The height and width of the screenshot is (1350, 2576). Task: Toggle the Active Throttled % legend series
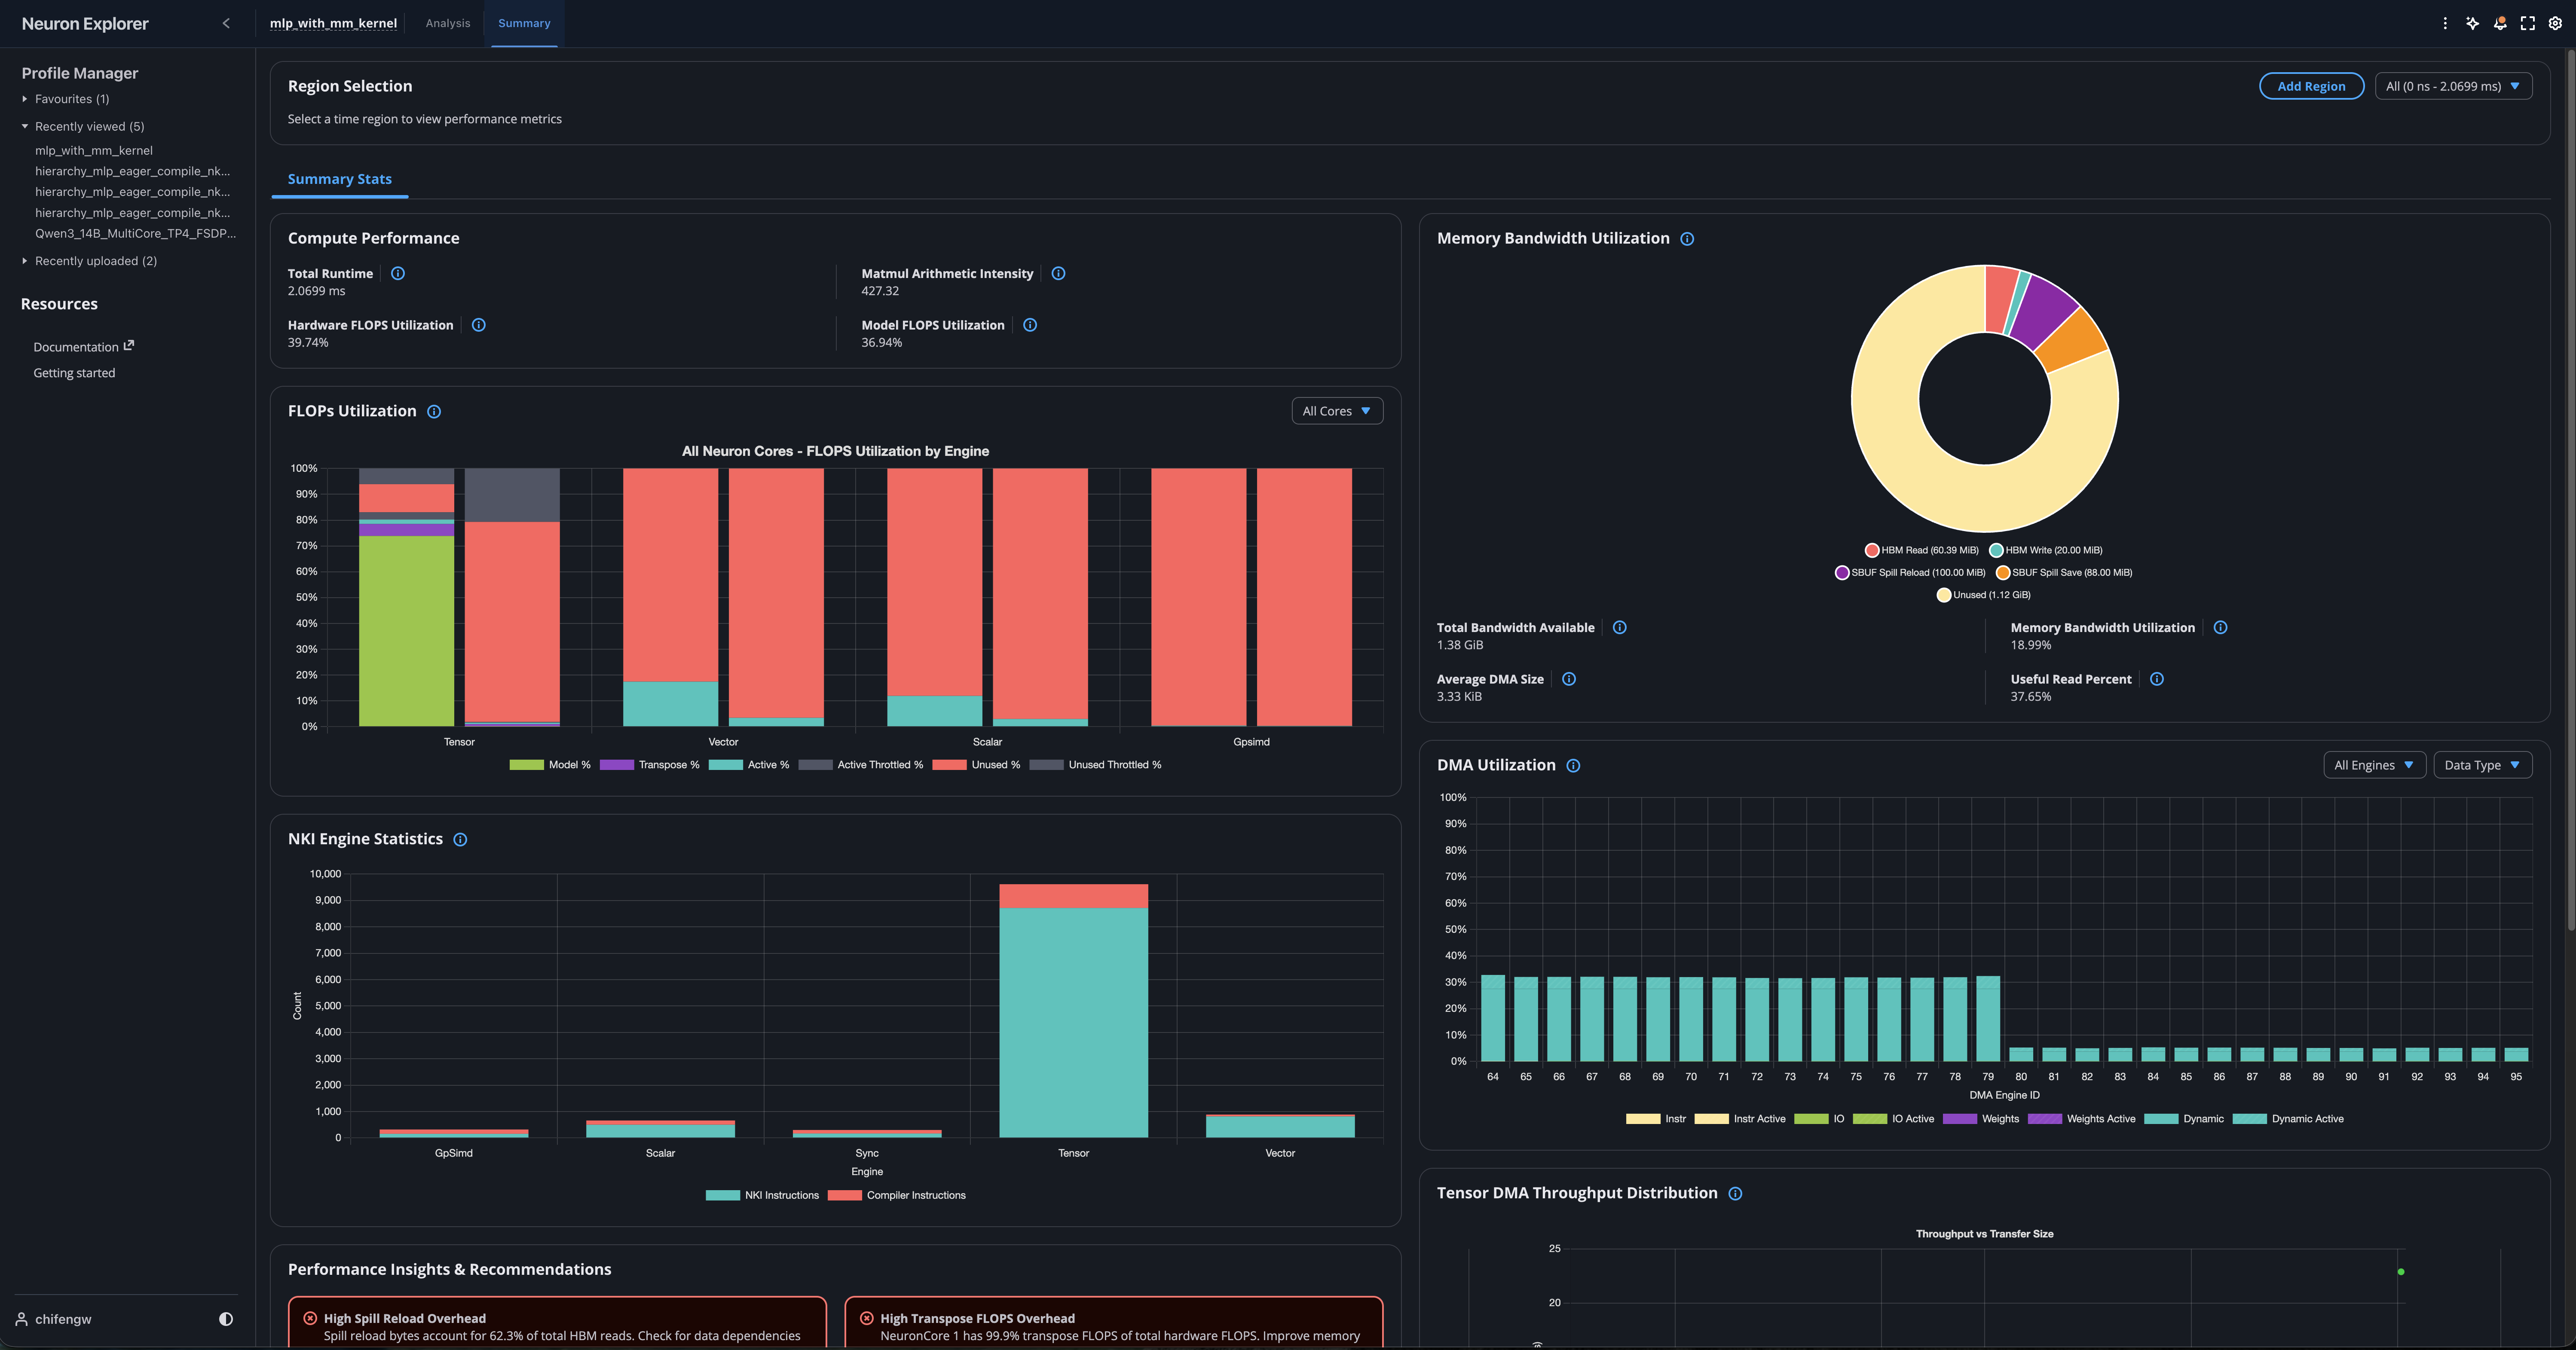(861, 765)
